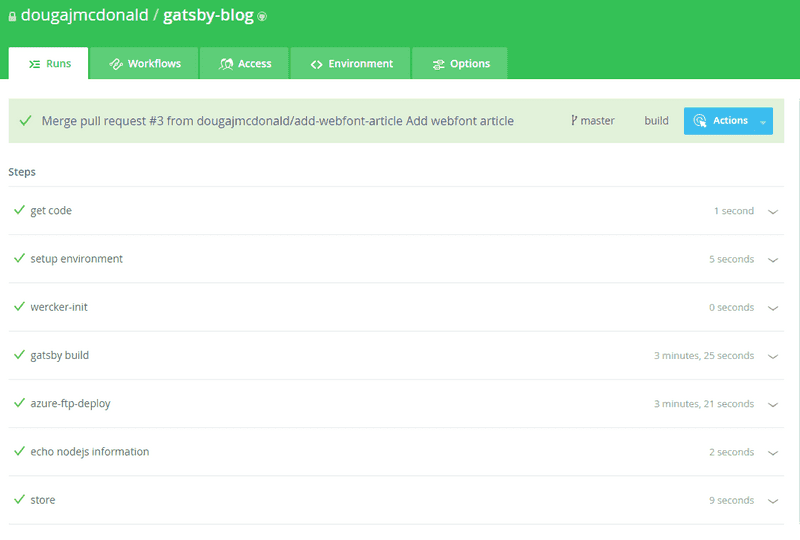Click the wercker-init step name

59,307
